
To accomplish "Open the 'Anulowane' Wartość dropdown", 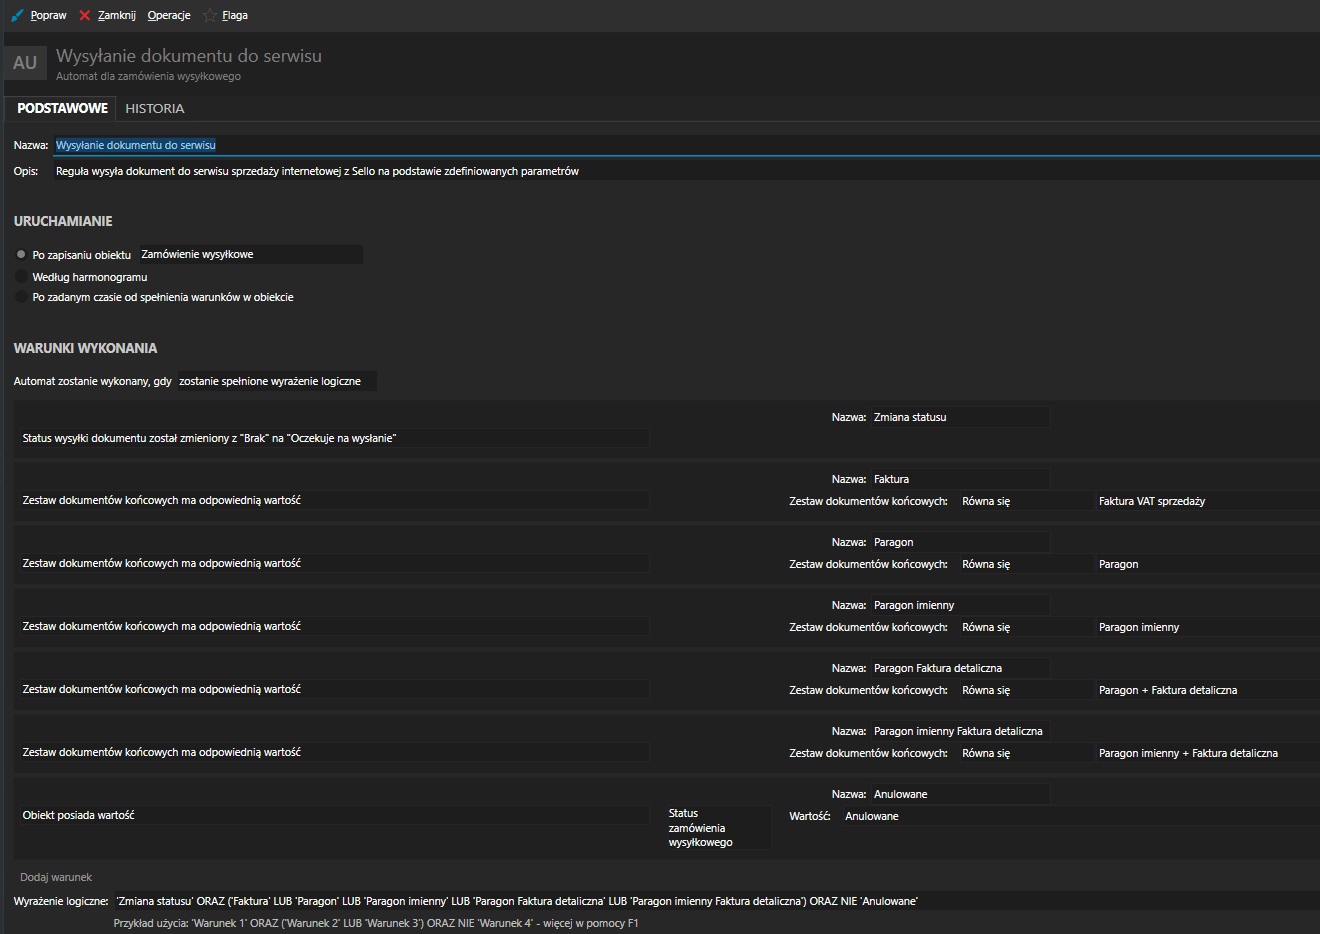I will (1078, 816).
